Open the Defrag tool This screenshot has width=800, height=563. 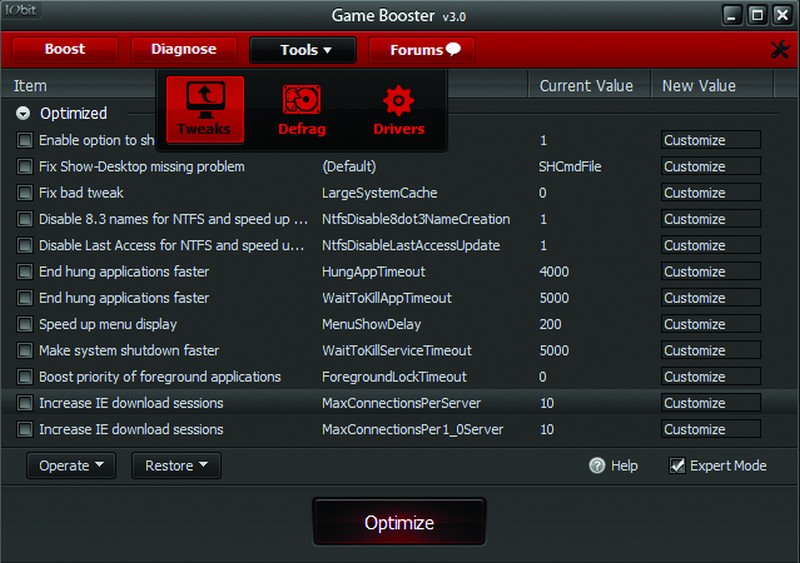302,110
